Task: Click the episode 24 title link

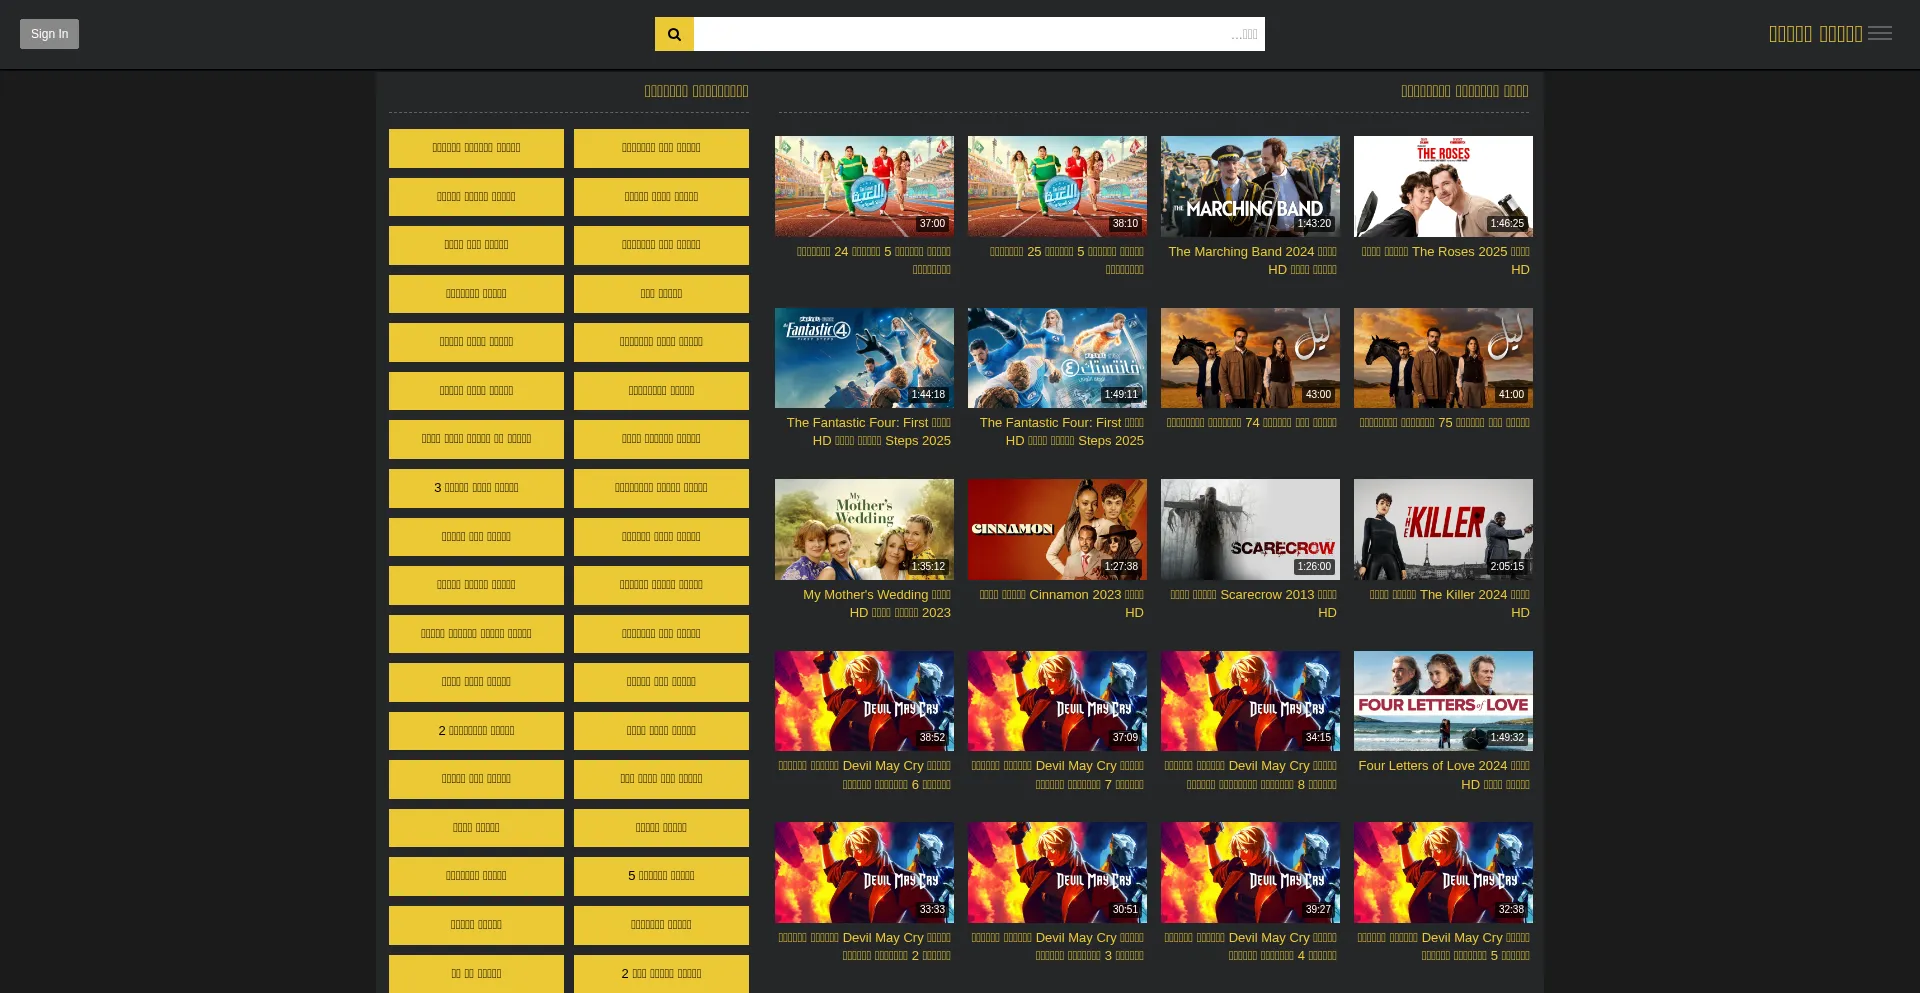Action: [874, 261]
